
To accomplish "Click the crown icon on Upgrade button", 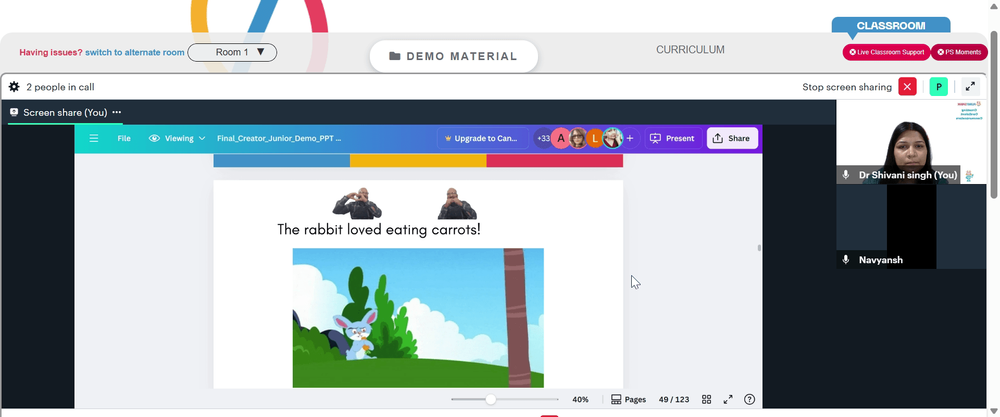I will [x=448, y=138].
